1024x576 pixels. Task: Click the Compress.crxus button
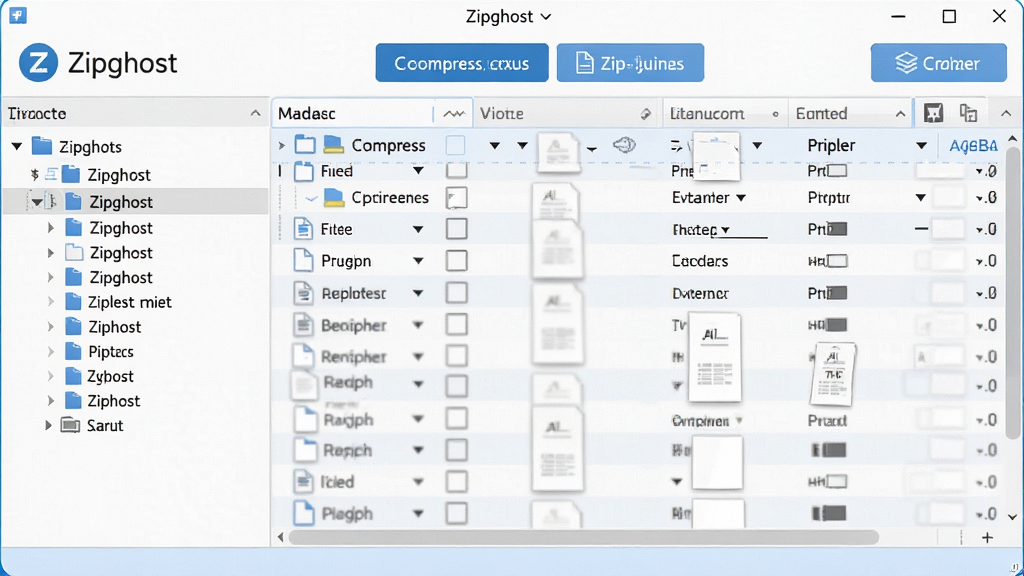462,63
